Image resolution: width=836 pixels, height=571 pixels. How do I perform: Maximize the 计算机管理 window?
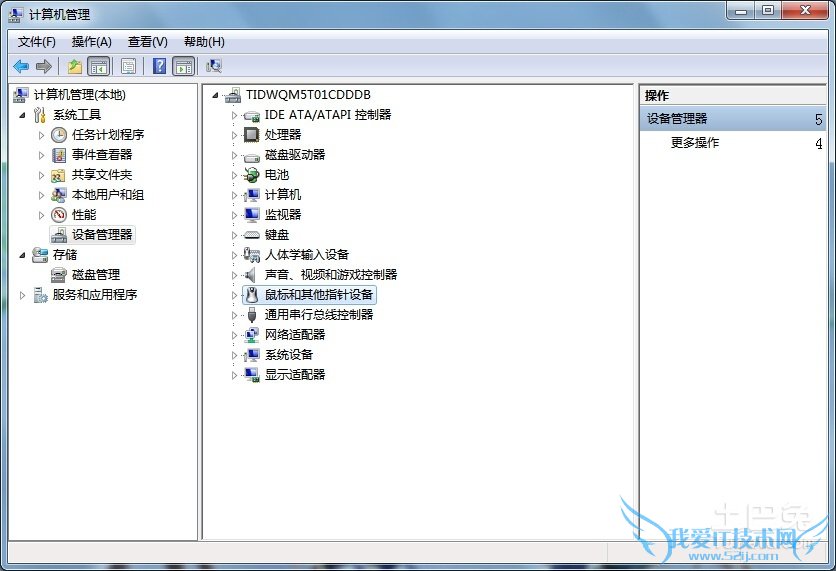pyautogui.click(x=768, y=11)
